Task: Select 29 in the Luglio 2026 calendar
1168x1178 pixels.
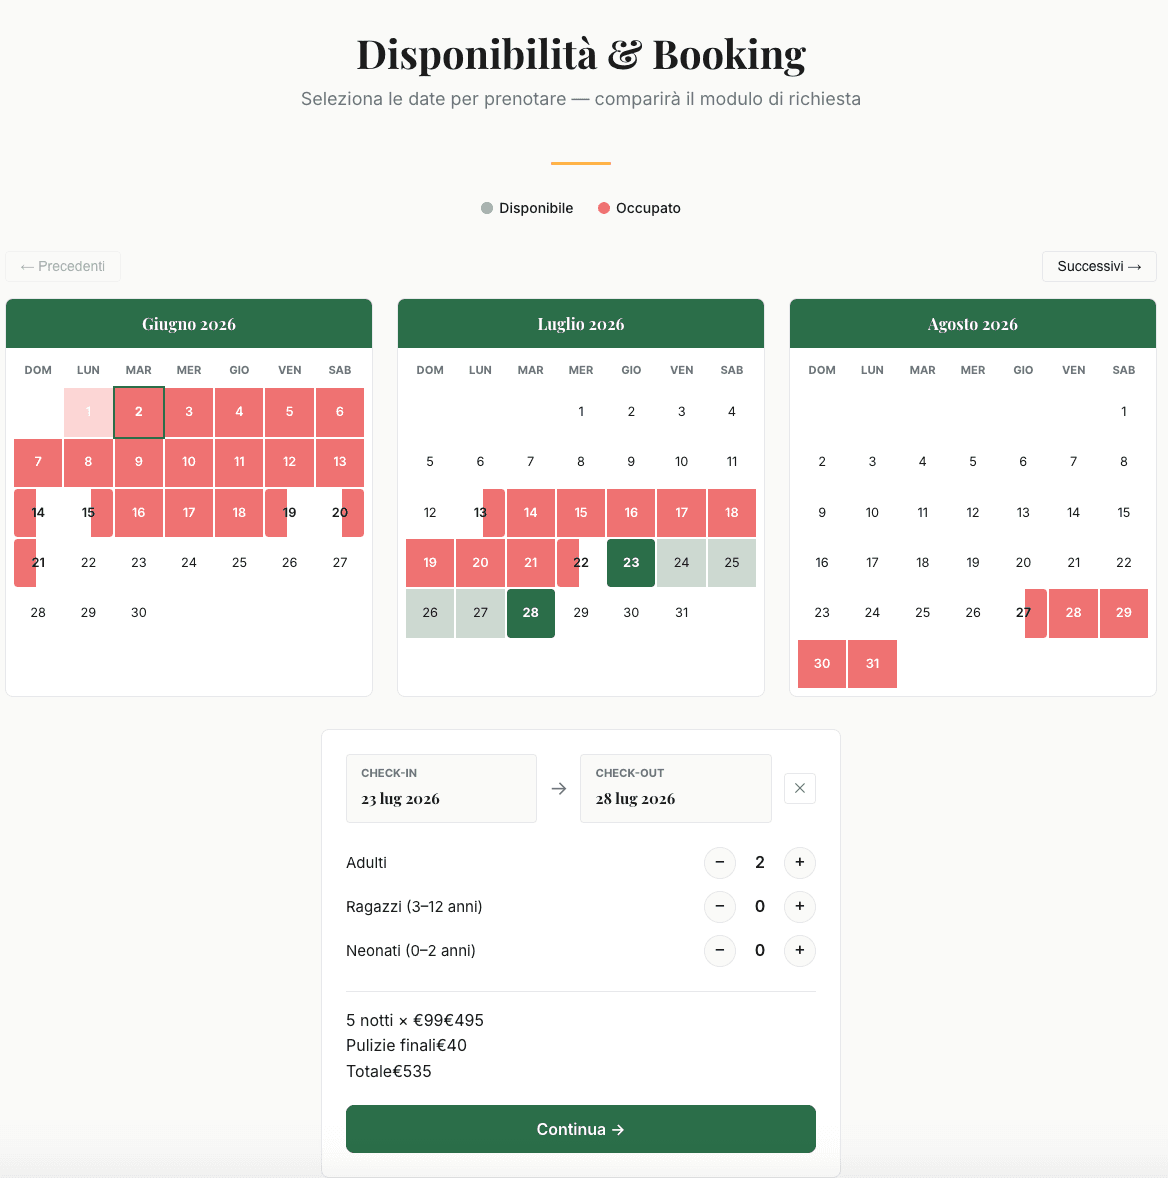Action: pyautogui.click(x=581, y=613)
